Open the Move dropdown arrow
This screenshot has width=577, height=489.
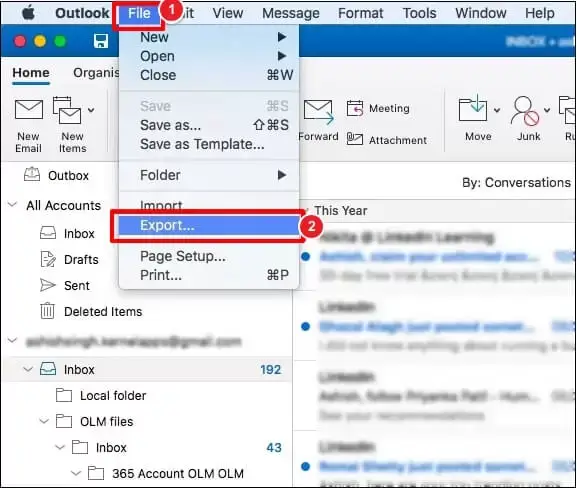point(497,110)
